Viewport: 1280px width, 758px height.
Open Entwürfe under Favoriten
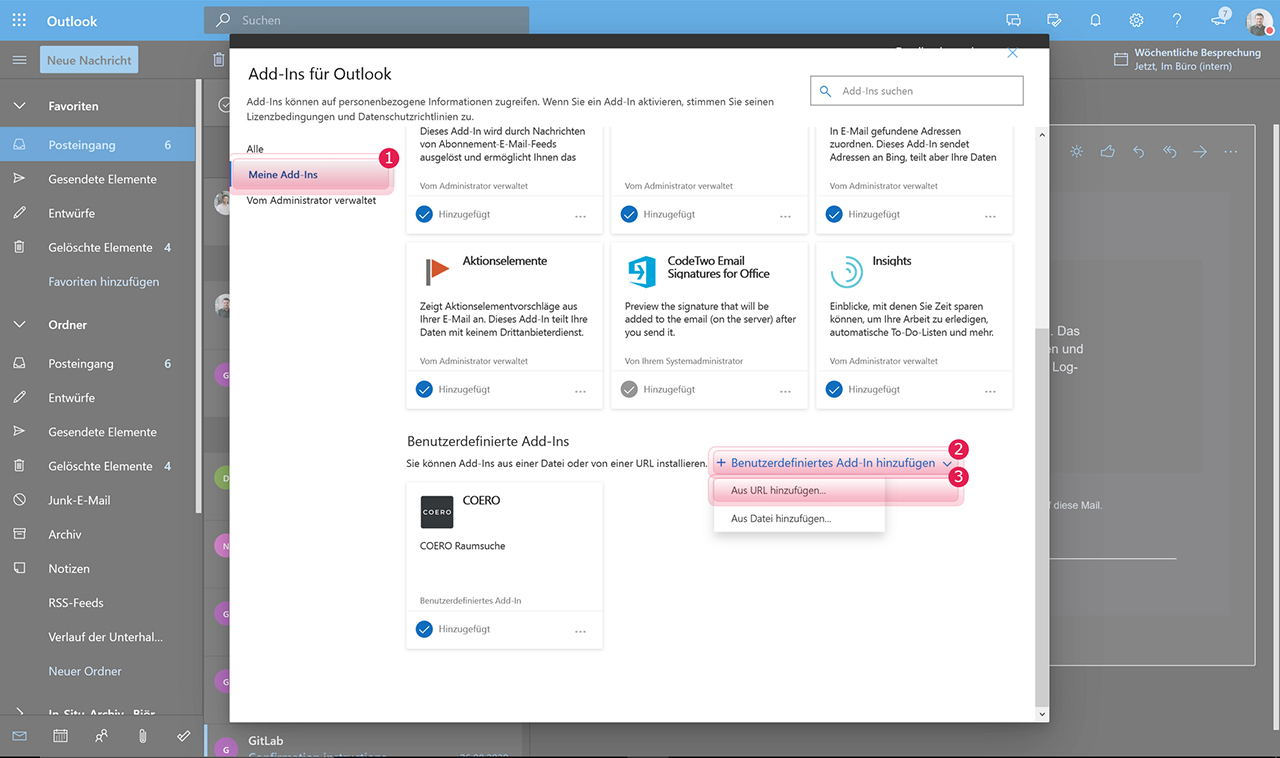click(98, 213)
